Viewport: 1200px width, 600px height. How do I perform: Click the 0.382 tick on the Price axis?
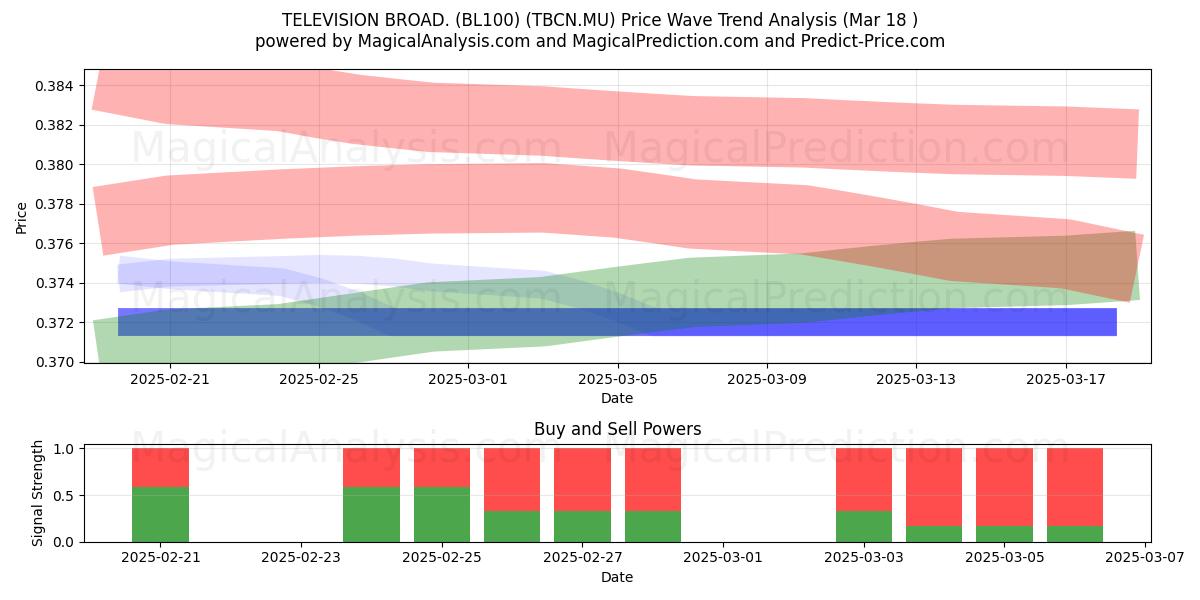(x=56, y=125)
